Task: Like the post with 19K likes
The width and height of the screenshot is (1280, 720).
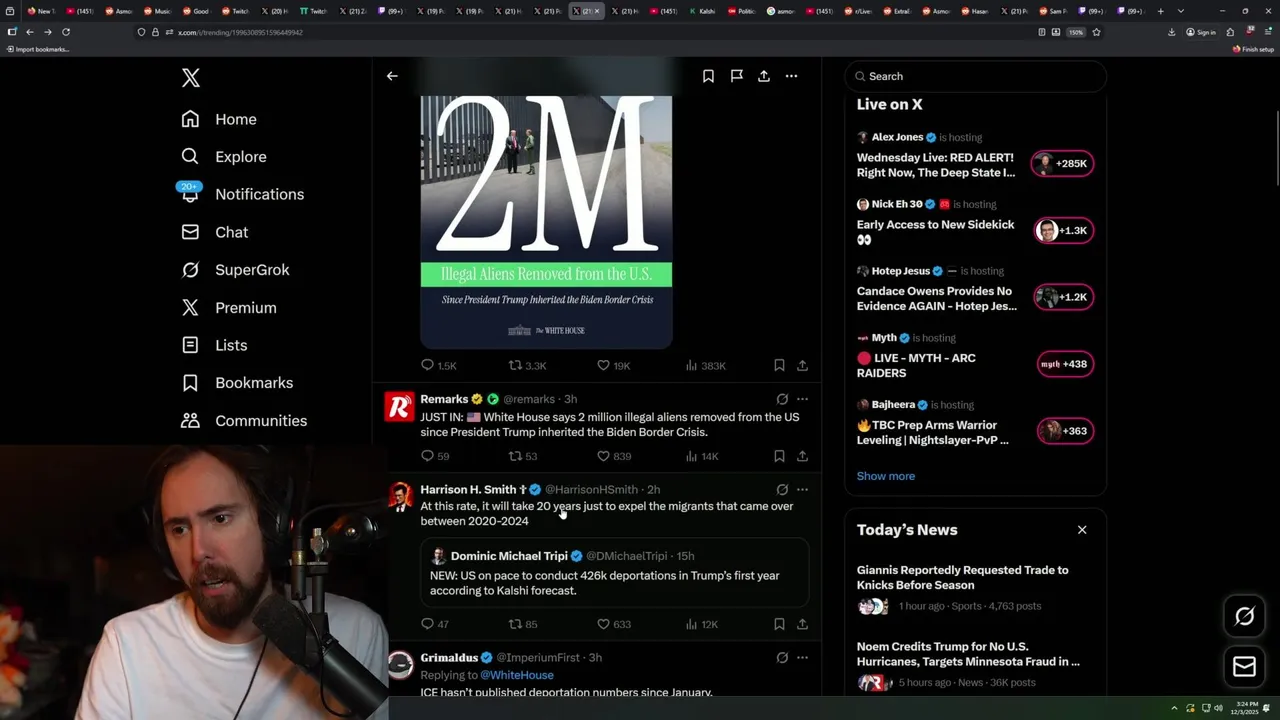Action: tap(613, 366)
